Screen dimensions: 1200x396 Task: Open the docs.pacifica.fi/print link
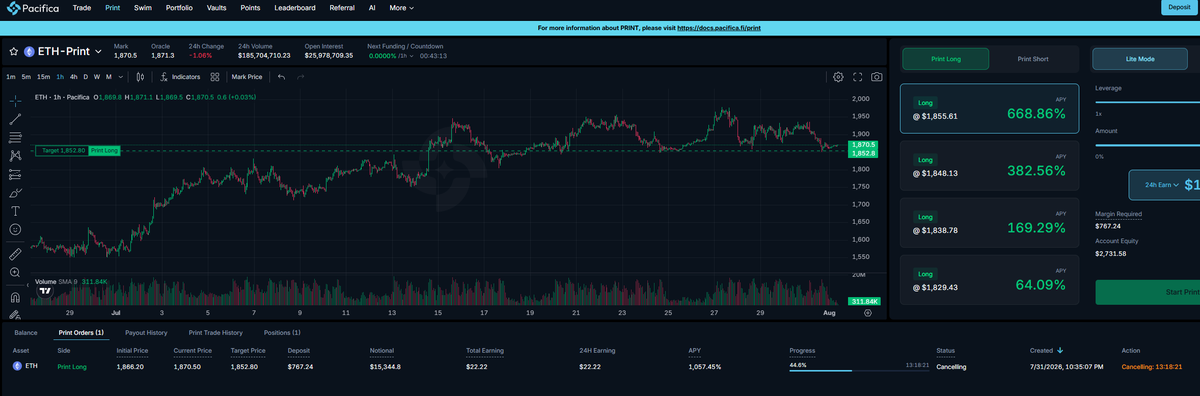click(x=719, y=28)
